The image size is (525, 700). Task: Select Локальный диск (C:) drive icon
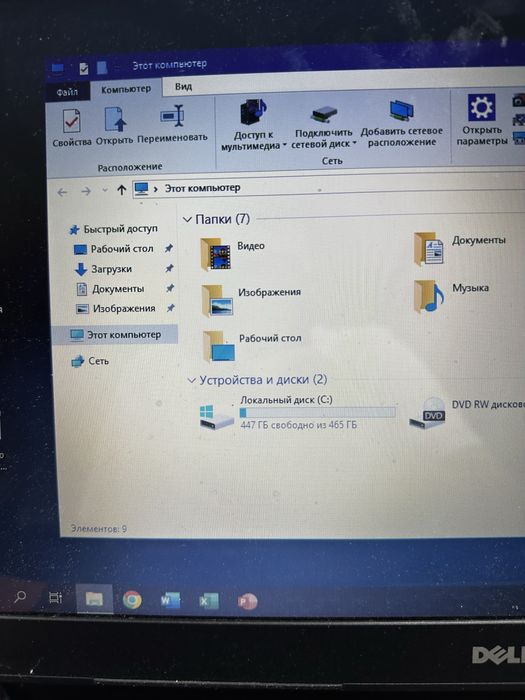(216, 417)
